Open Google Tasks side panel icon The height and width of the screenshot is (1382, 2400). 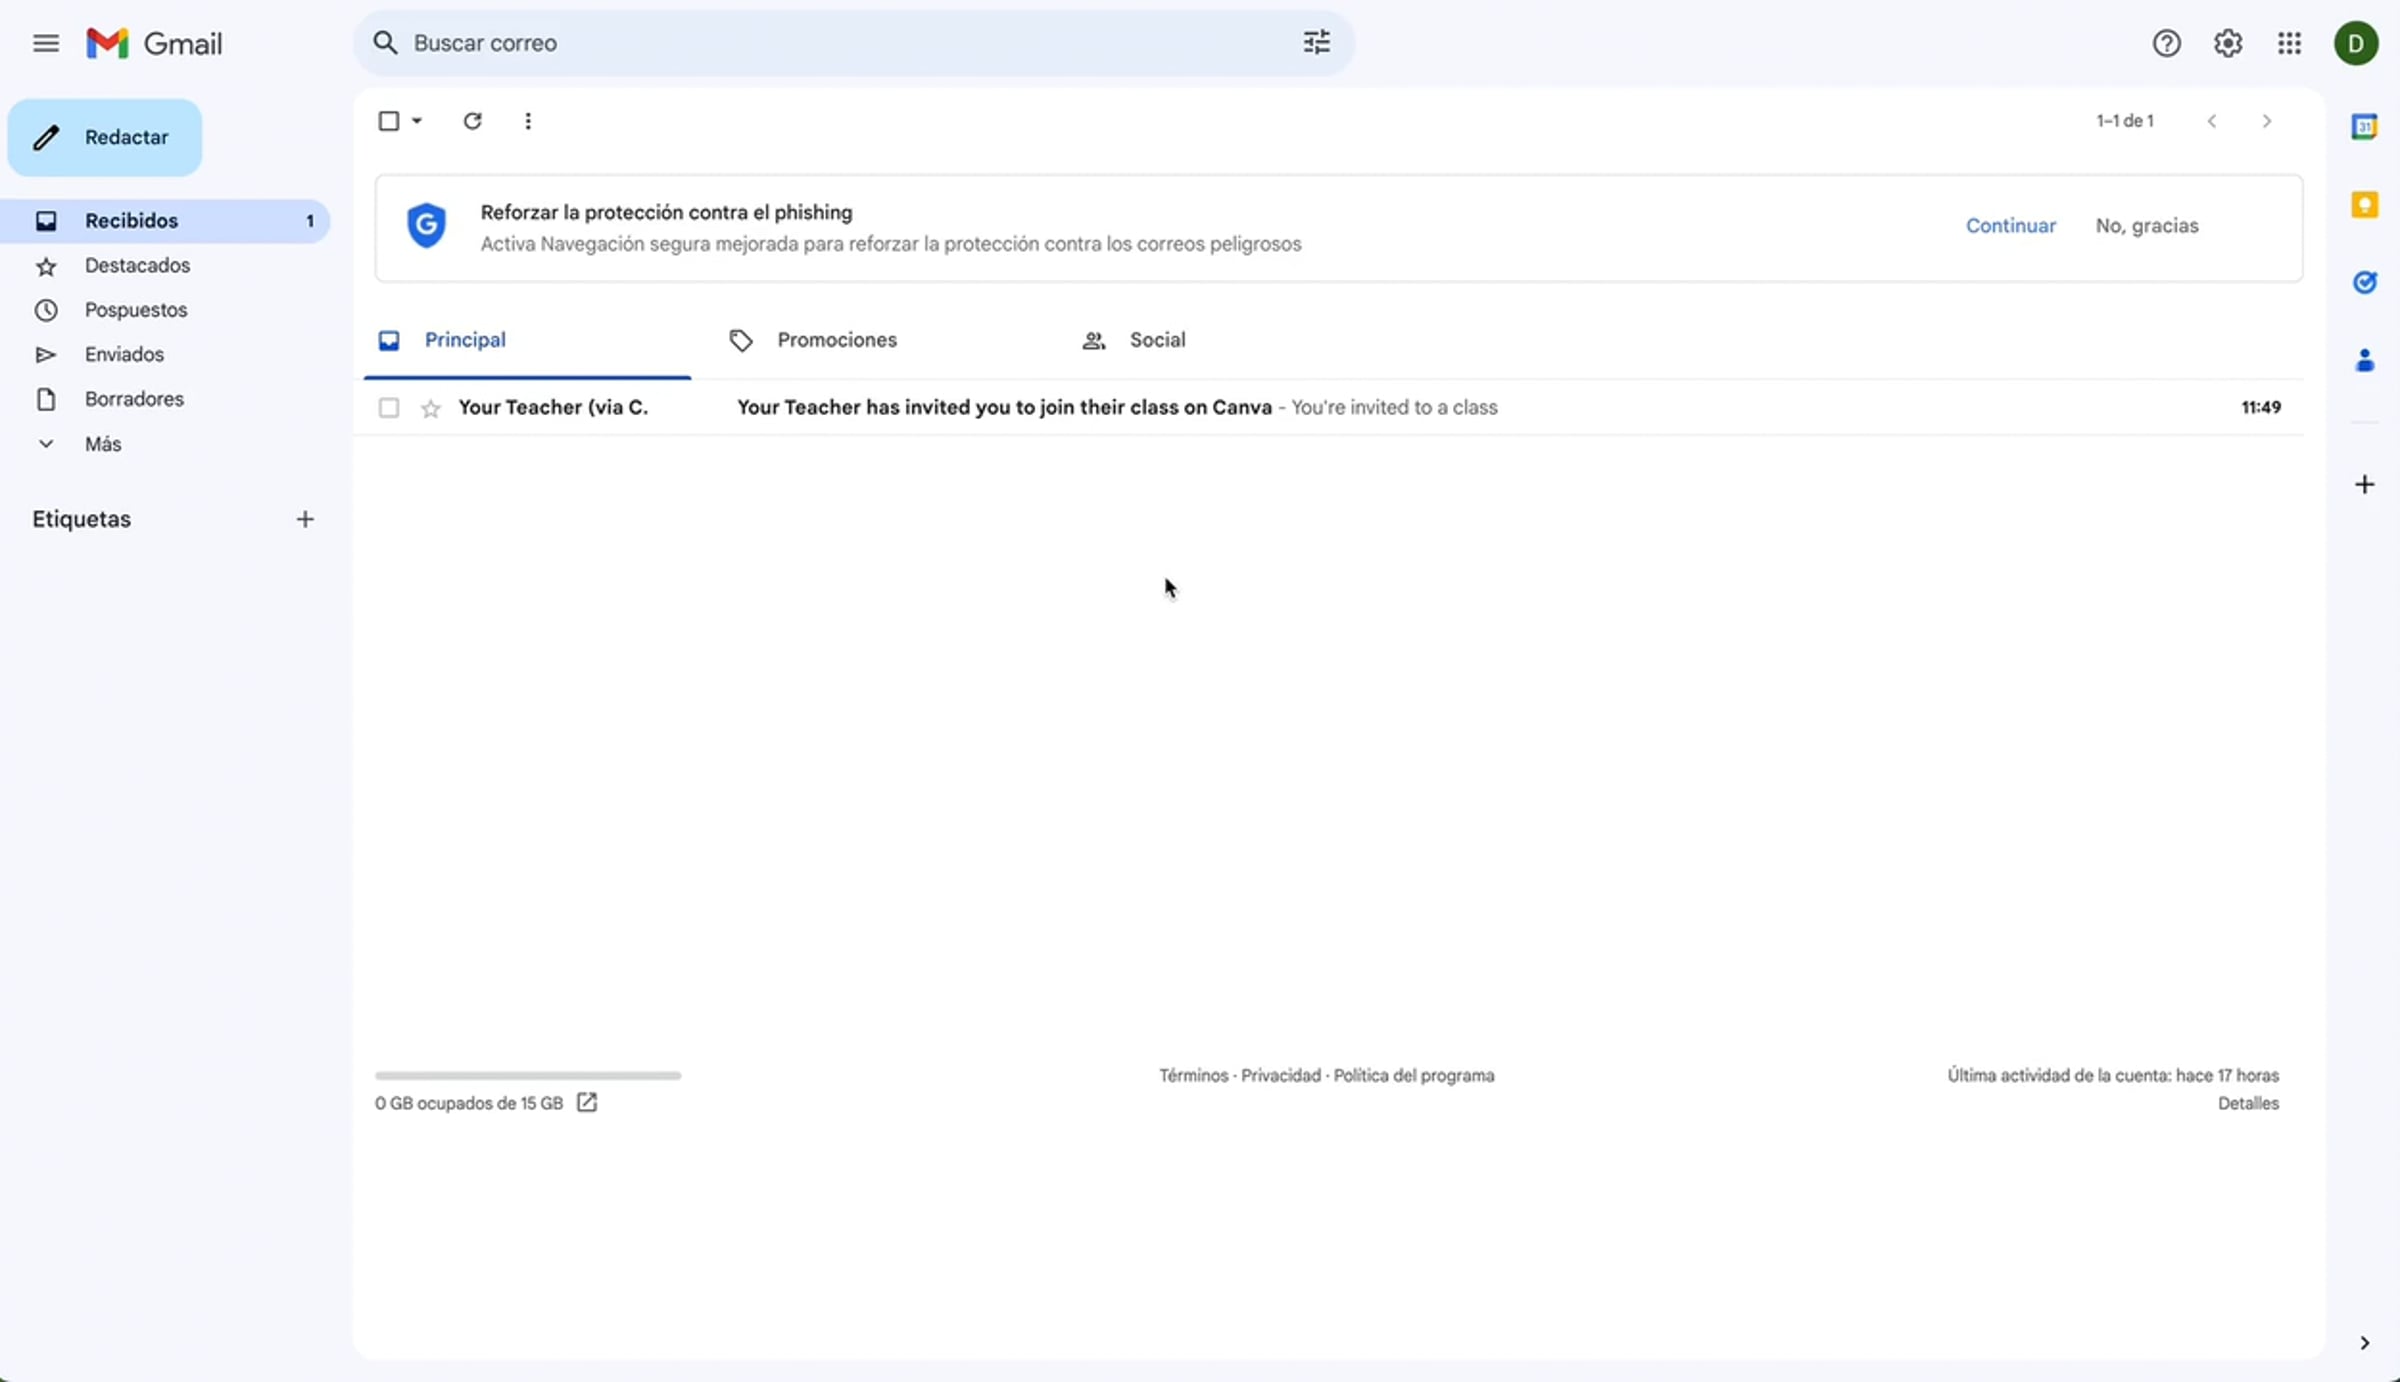pyautogui.click(x=2364, y=282)
